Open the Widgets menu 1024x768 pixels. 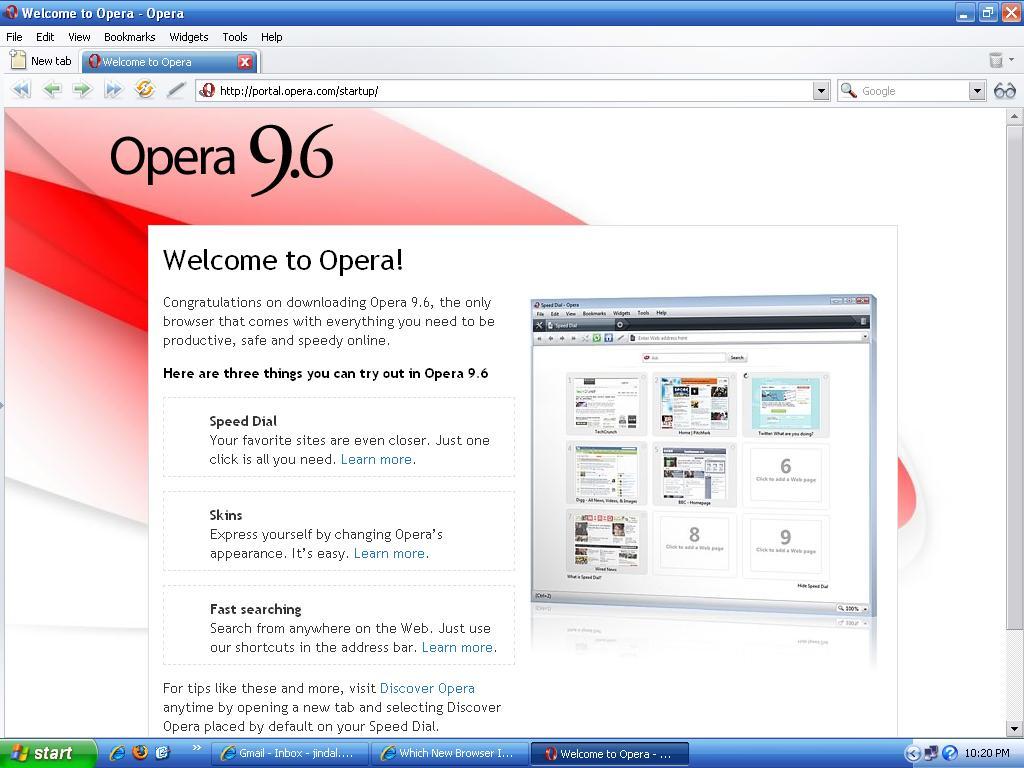189,37
